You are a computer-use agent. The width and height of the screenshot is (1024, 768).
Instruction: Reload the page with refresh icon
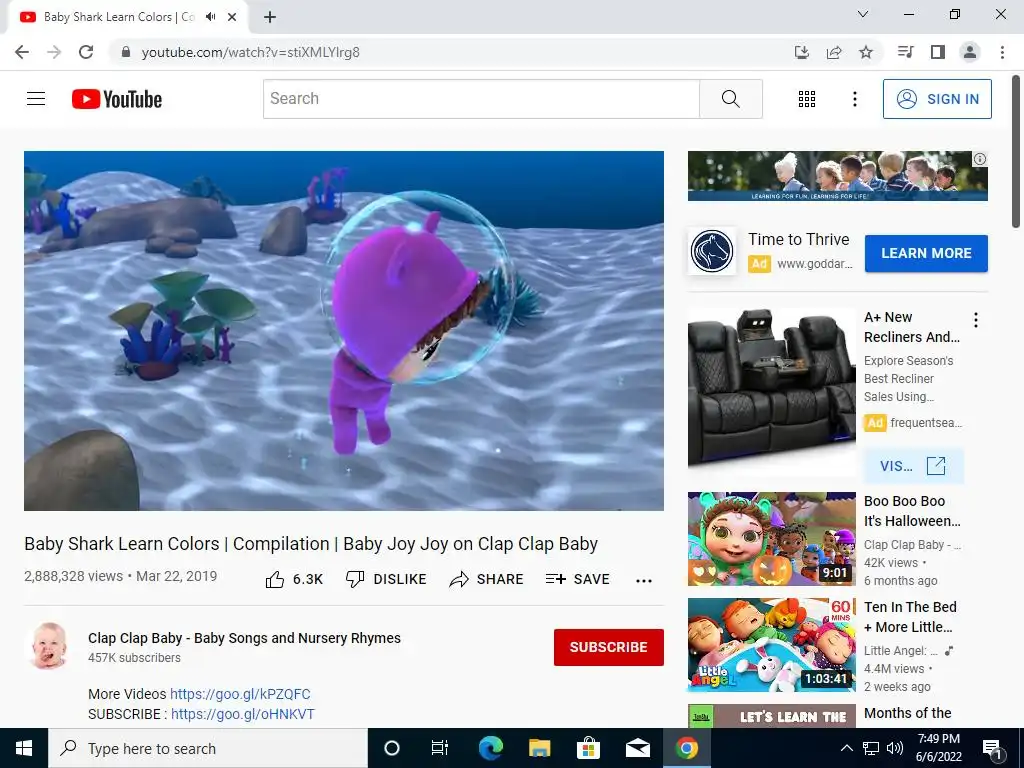point(86,52)
